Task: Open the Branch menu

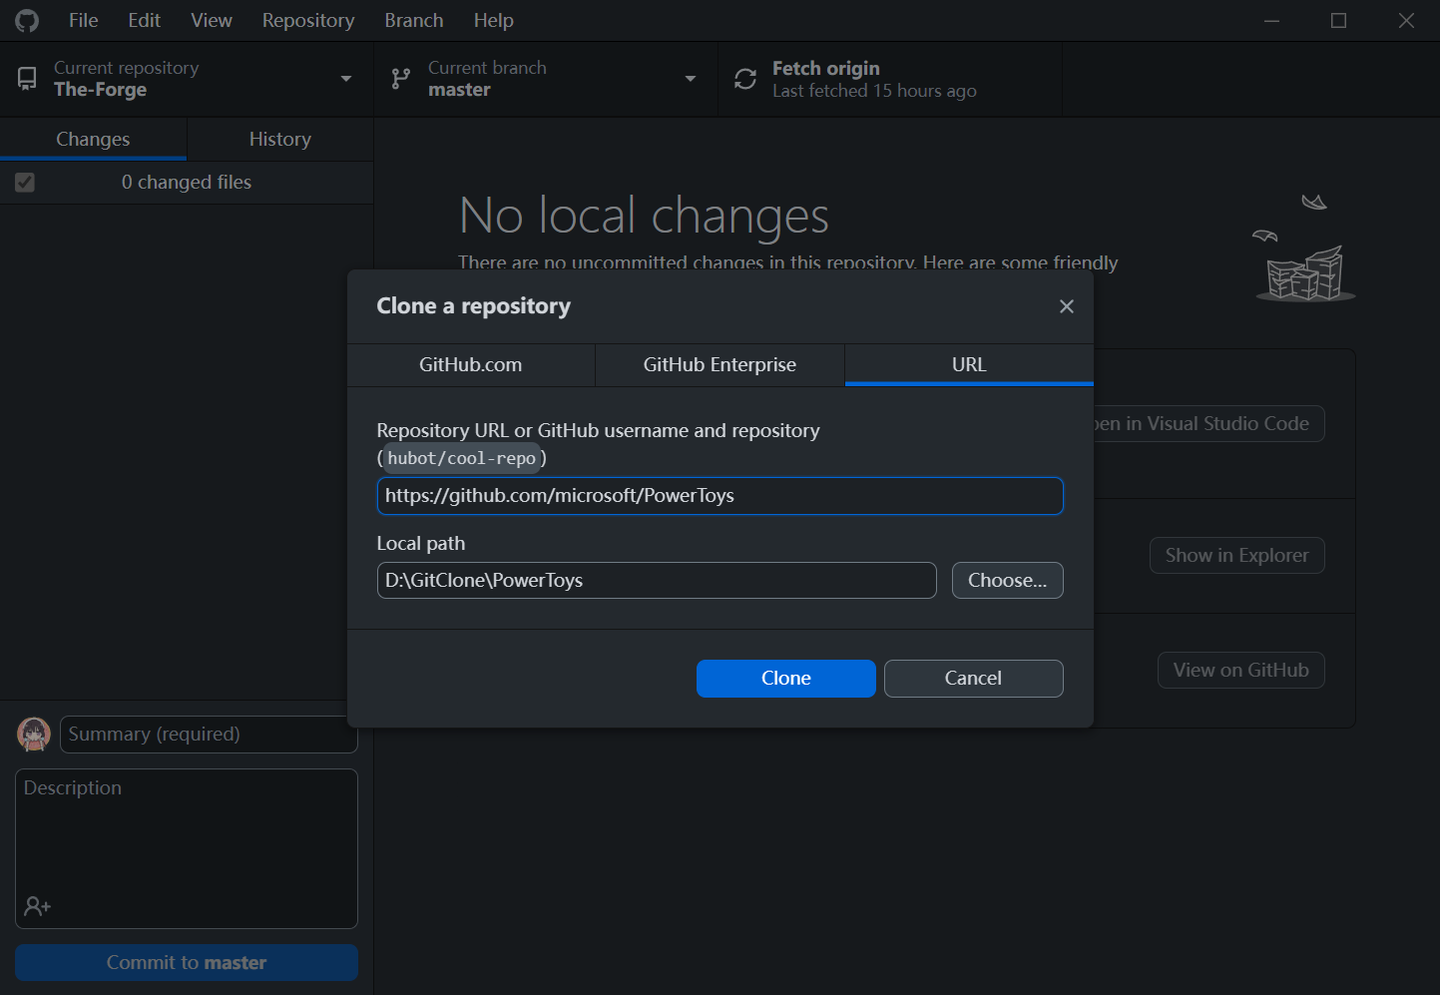Action: pyautogui.click(x=414, y=20)
